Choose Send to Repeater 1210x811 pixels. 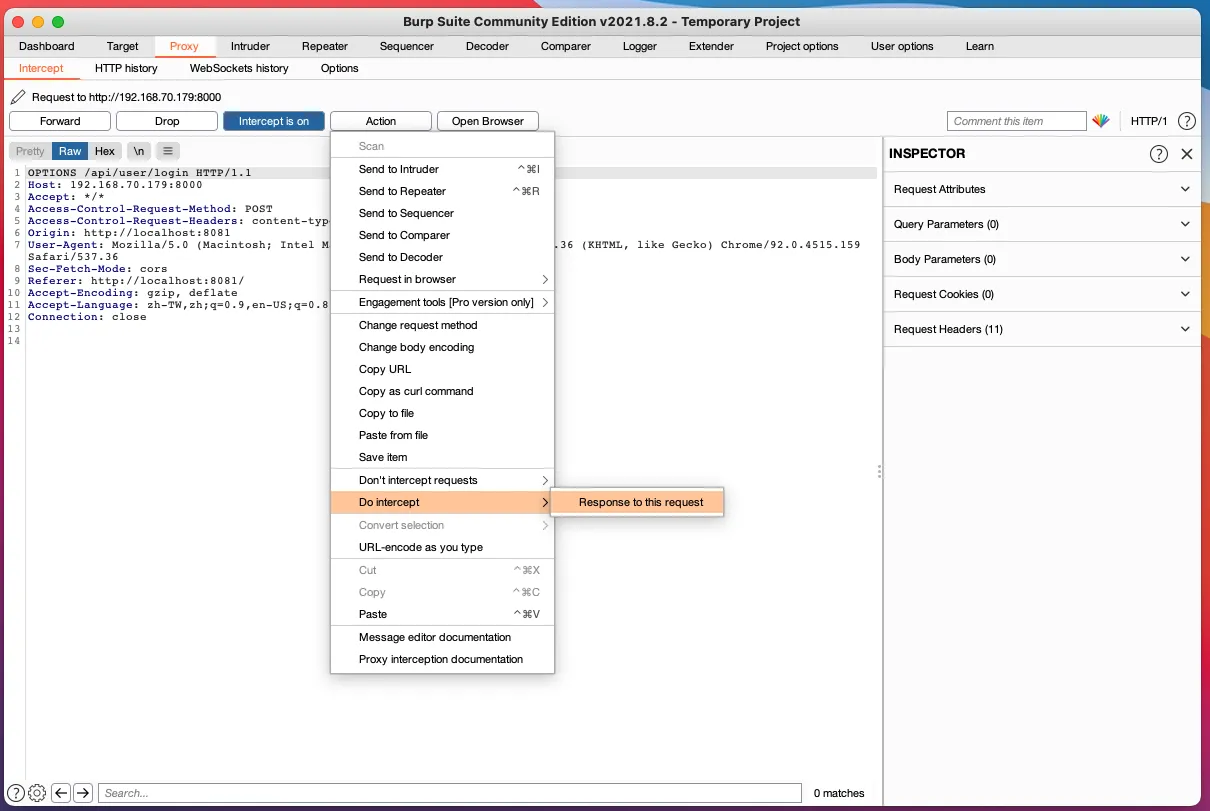[x=442, y=191]
